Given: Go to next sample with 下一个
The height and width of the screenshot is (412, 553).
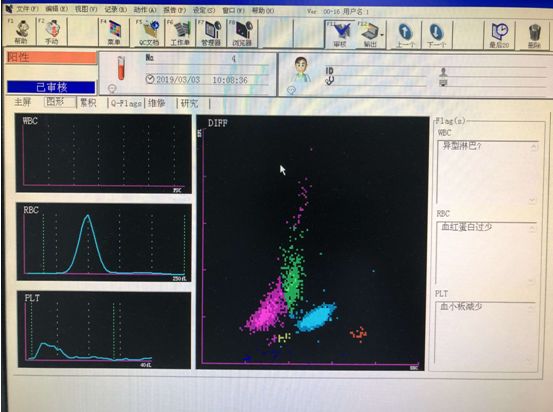Looking at the screenshot, I should point(436,35).
